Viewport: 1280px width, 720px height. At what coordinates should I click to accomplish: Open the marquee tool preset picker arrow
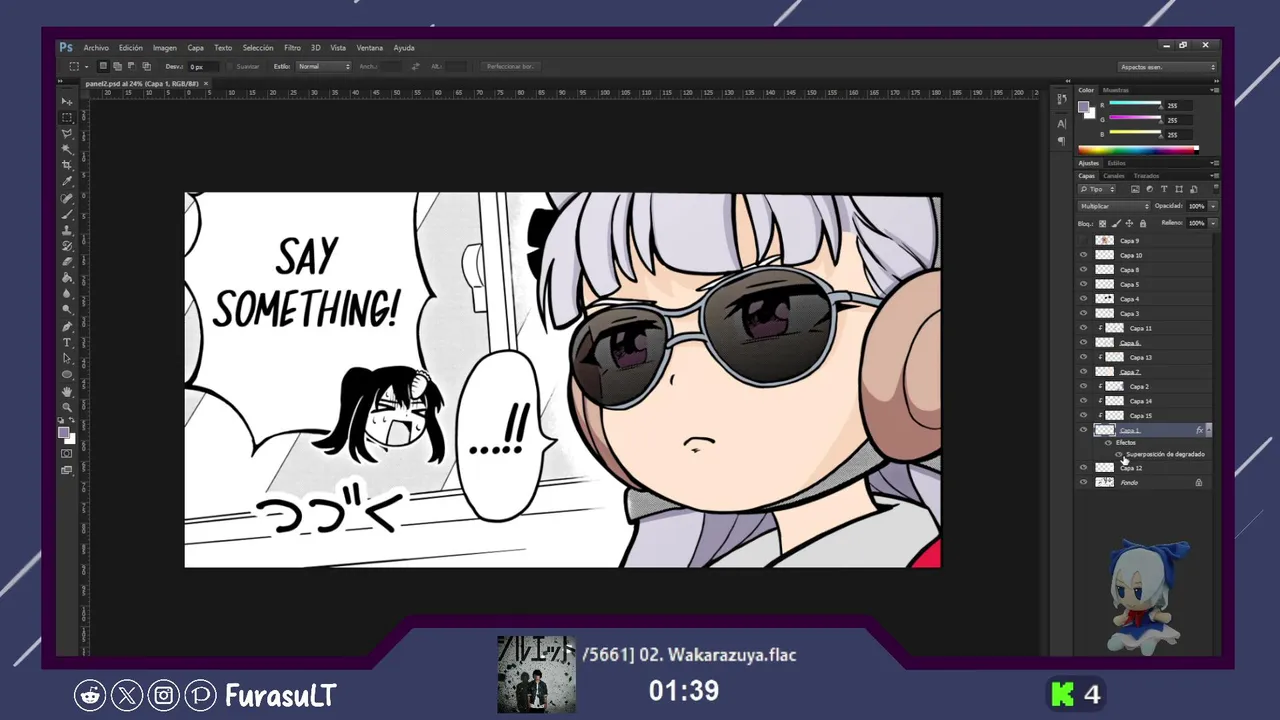pyautogui.click(x=87, y=66)
